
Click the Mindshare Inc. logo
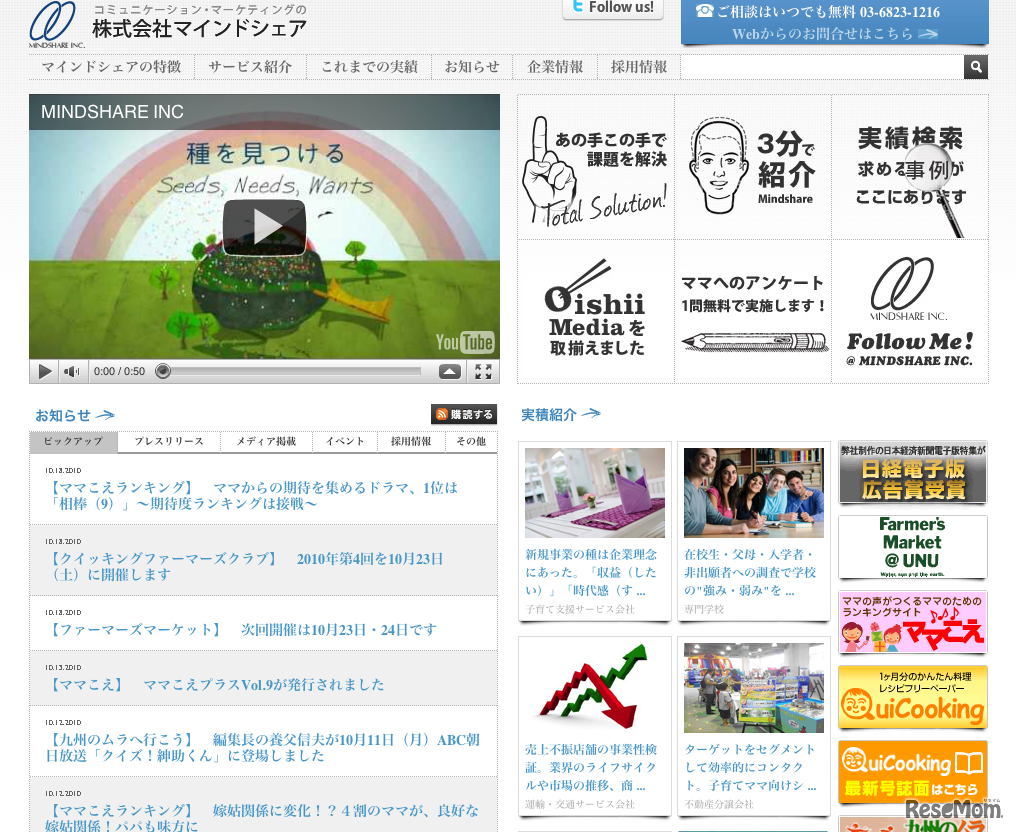tap(57, 25)
